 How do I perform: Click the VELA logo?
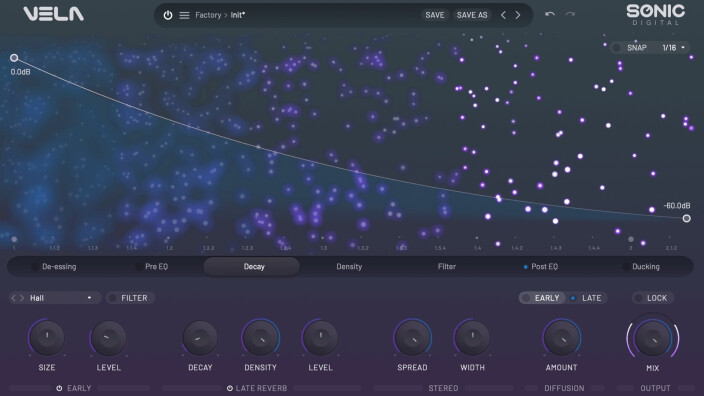pyautogui.click(x=54, y=14)
